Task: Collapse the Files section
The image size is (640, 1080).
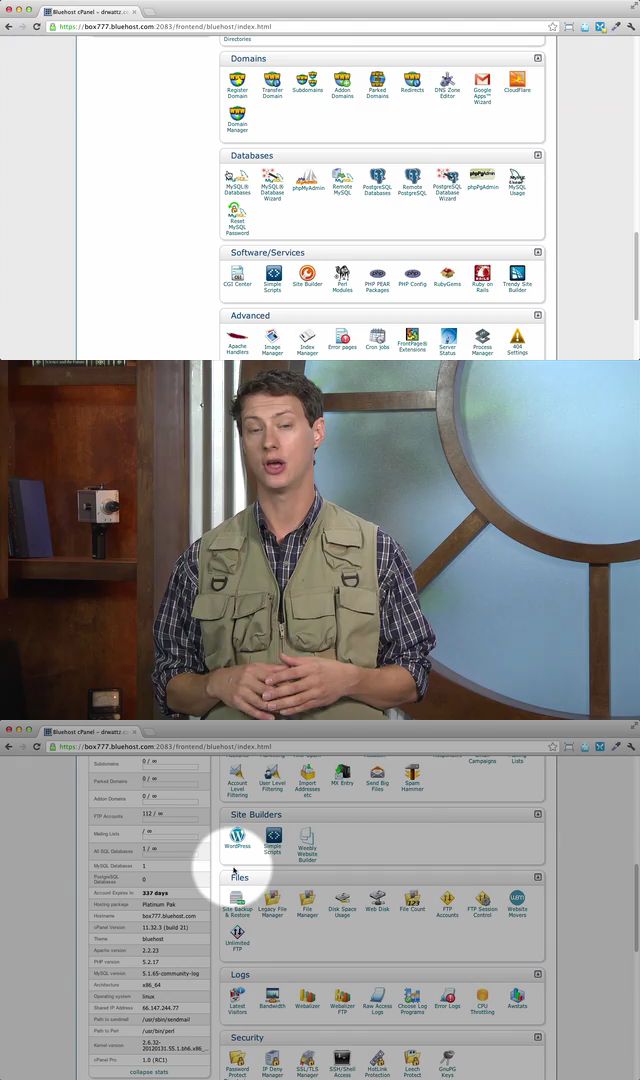Action: coord(538,877)
